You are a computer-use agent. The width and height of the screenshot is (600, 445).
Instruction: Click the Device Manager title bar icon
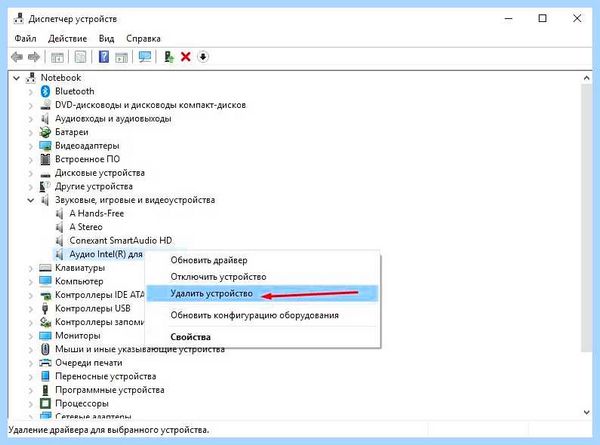[18, 18]
